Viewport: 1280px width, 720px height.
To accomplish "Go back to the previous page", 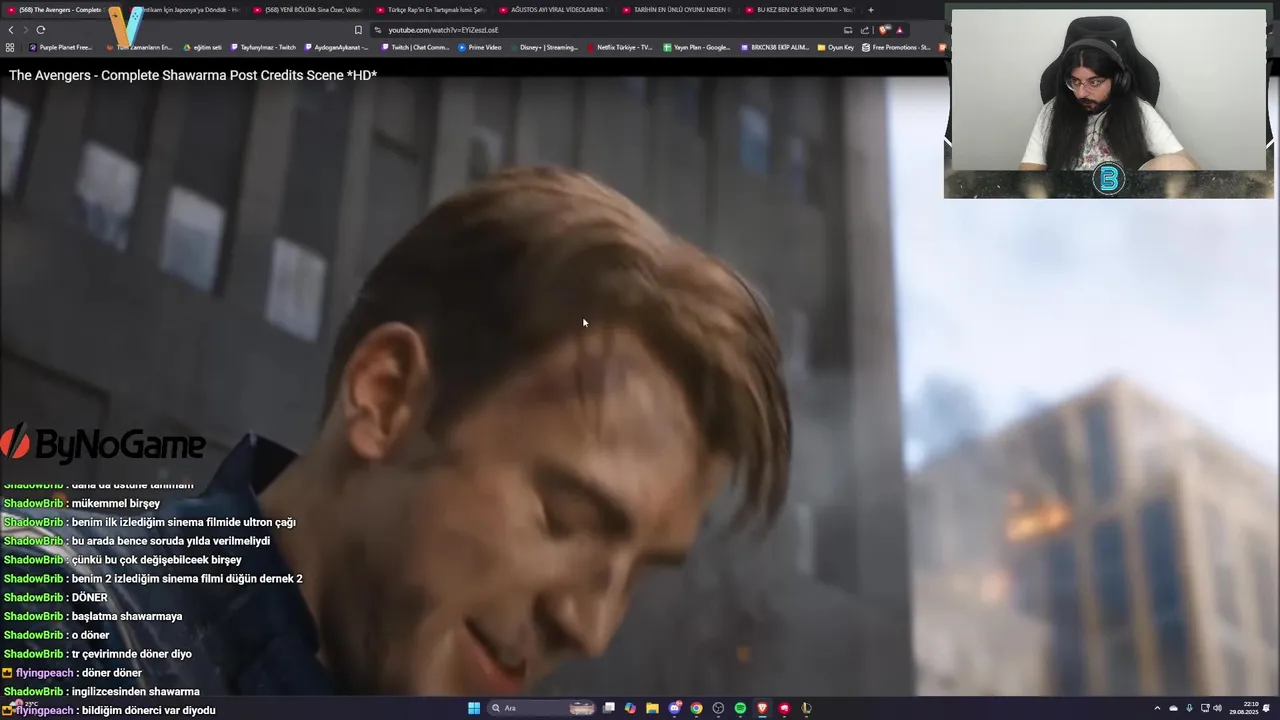I will point(11,30).
